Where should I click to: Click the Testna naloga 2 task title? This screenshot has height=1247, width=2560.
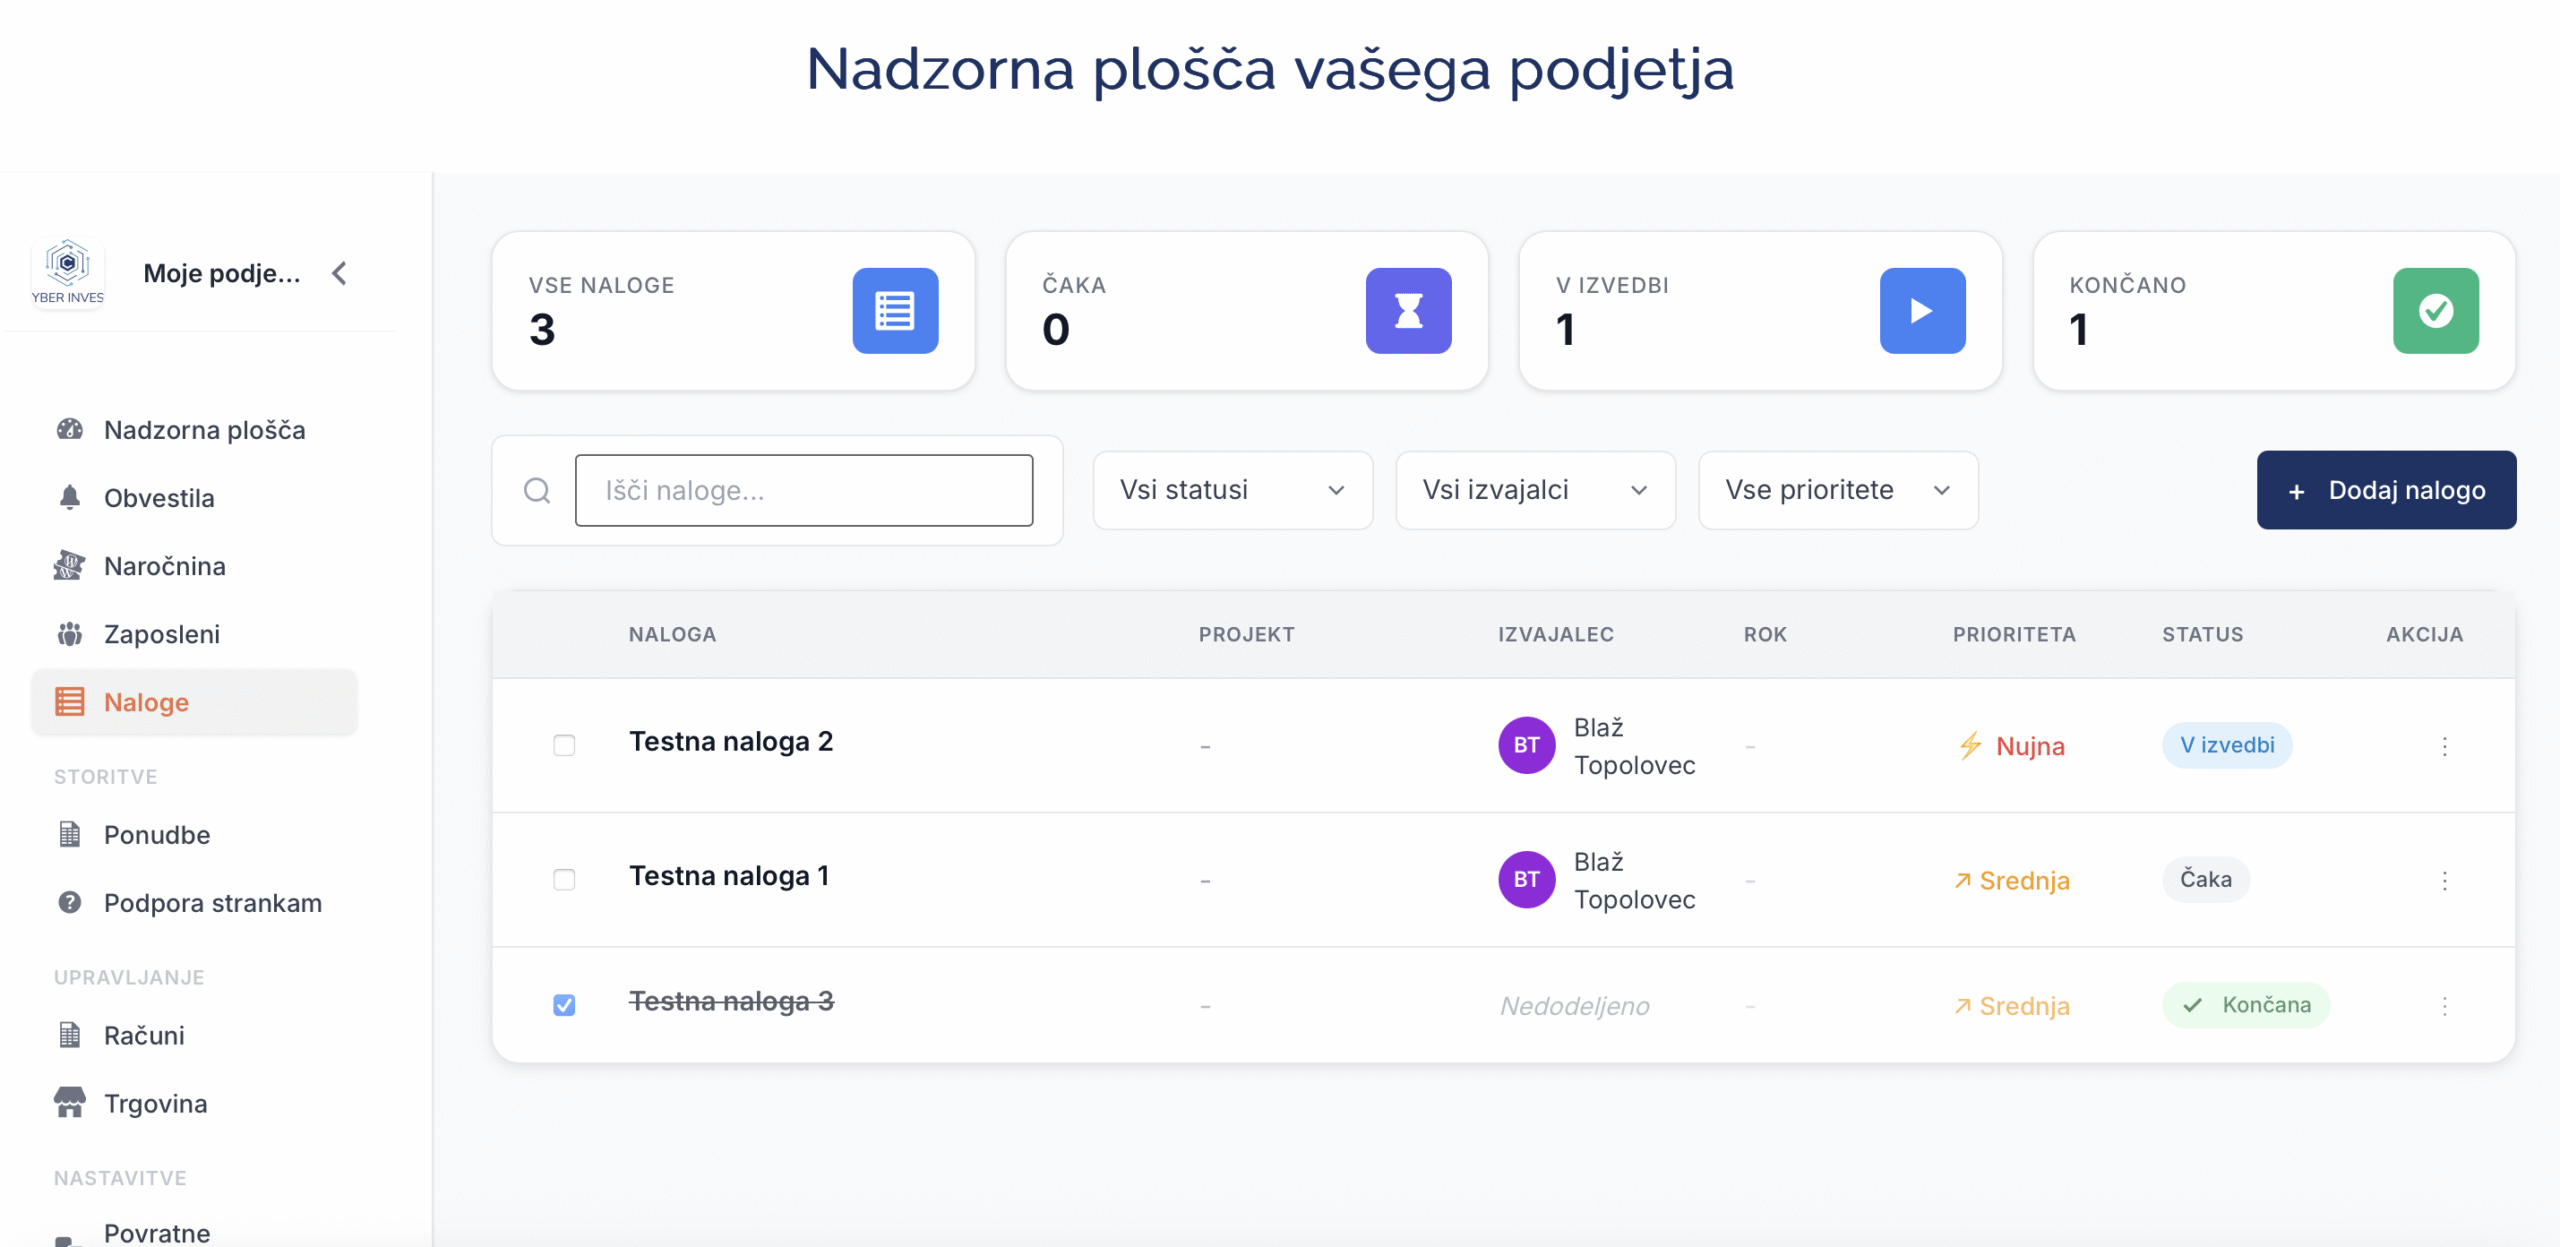730,742
